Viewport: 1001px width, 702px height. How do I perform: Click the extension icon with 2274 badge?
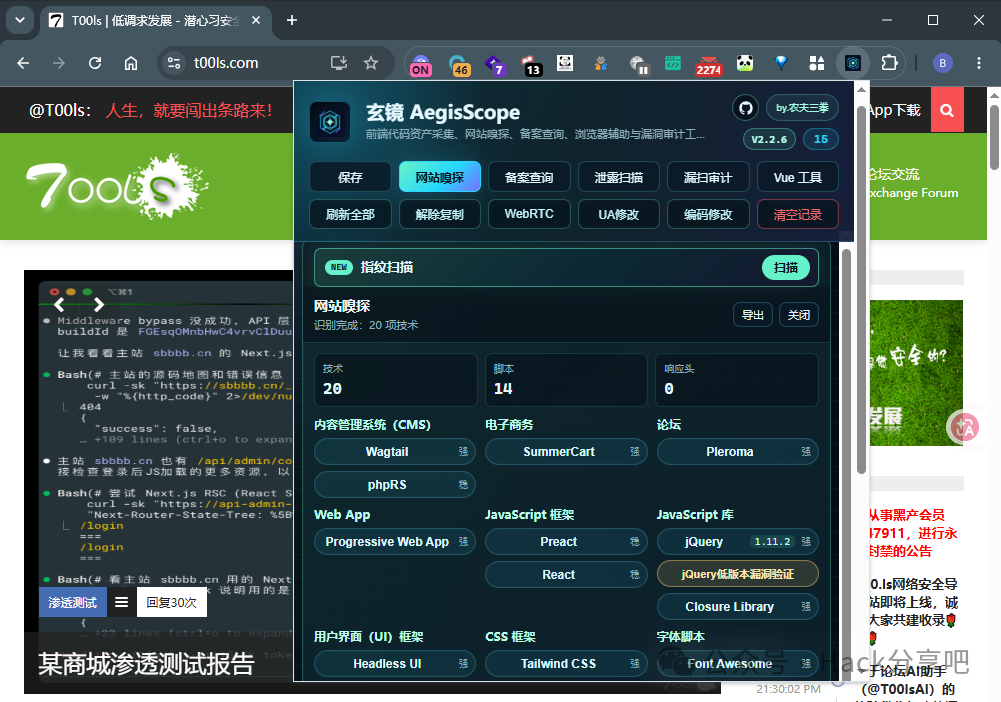(x=709, y=64)
